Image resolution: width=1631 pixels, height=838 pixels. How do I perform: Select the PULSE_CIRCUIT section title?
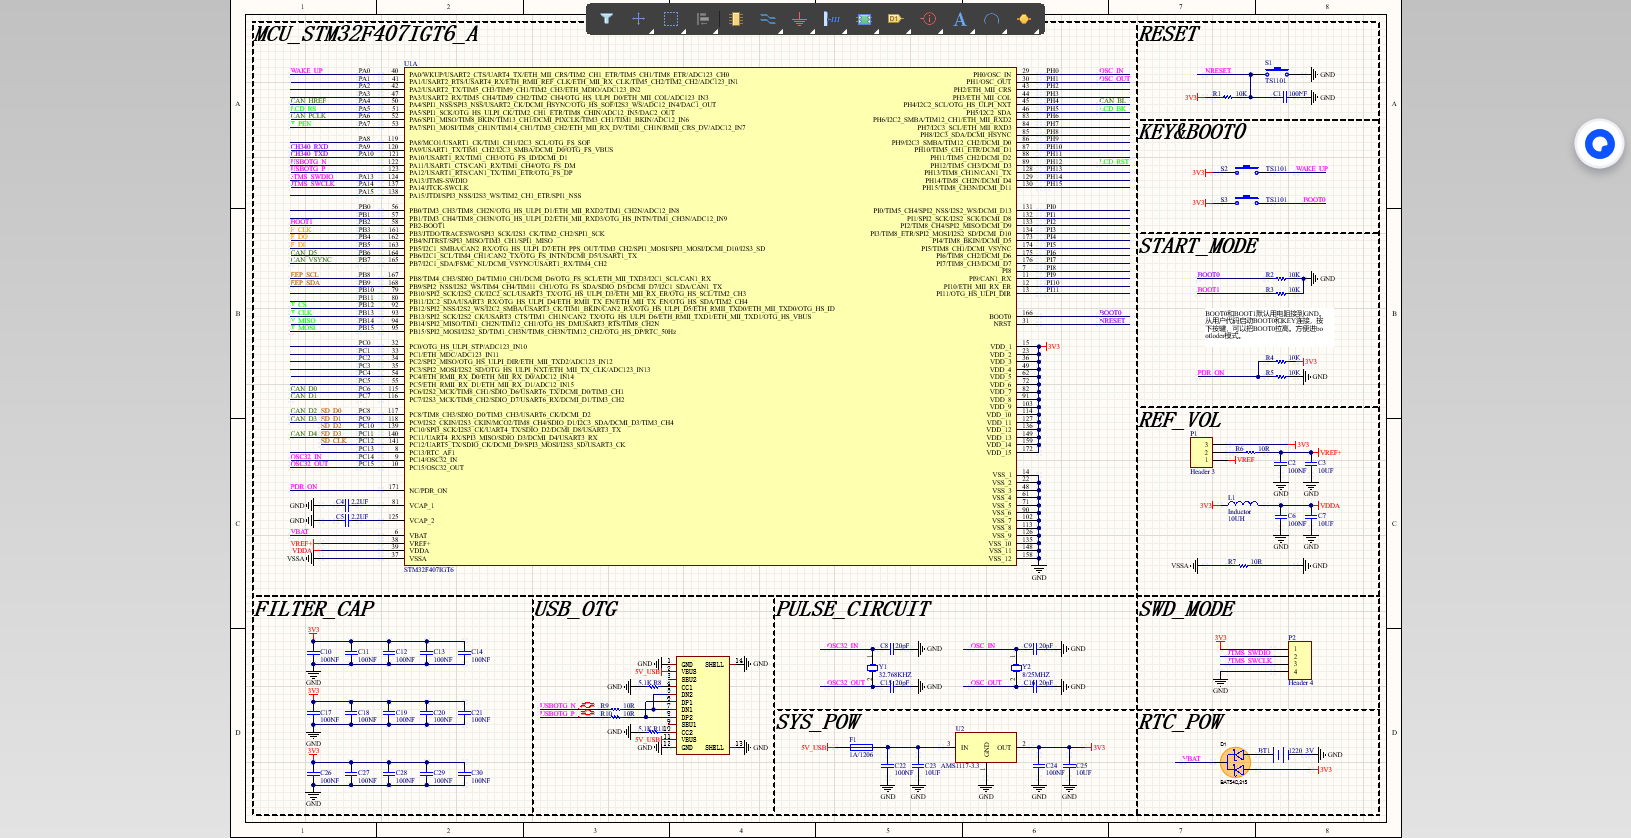854,609
